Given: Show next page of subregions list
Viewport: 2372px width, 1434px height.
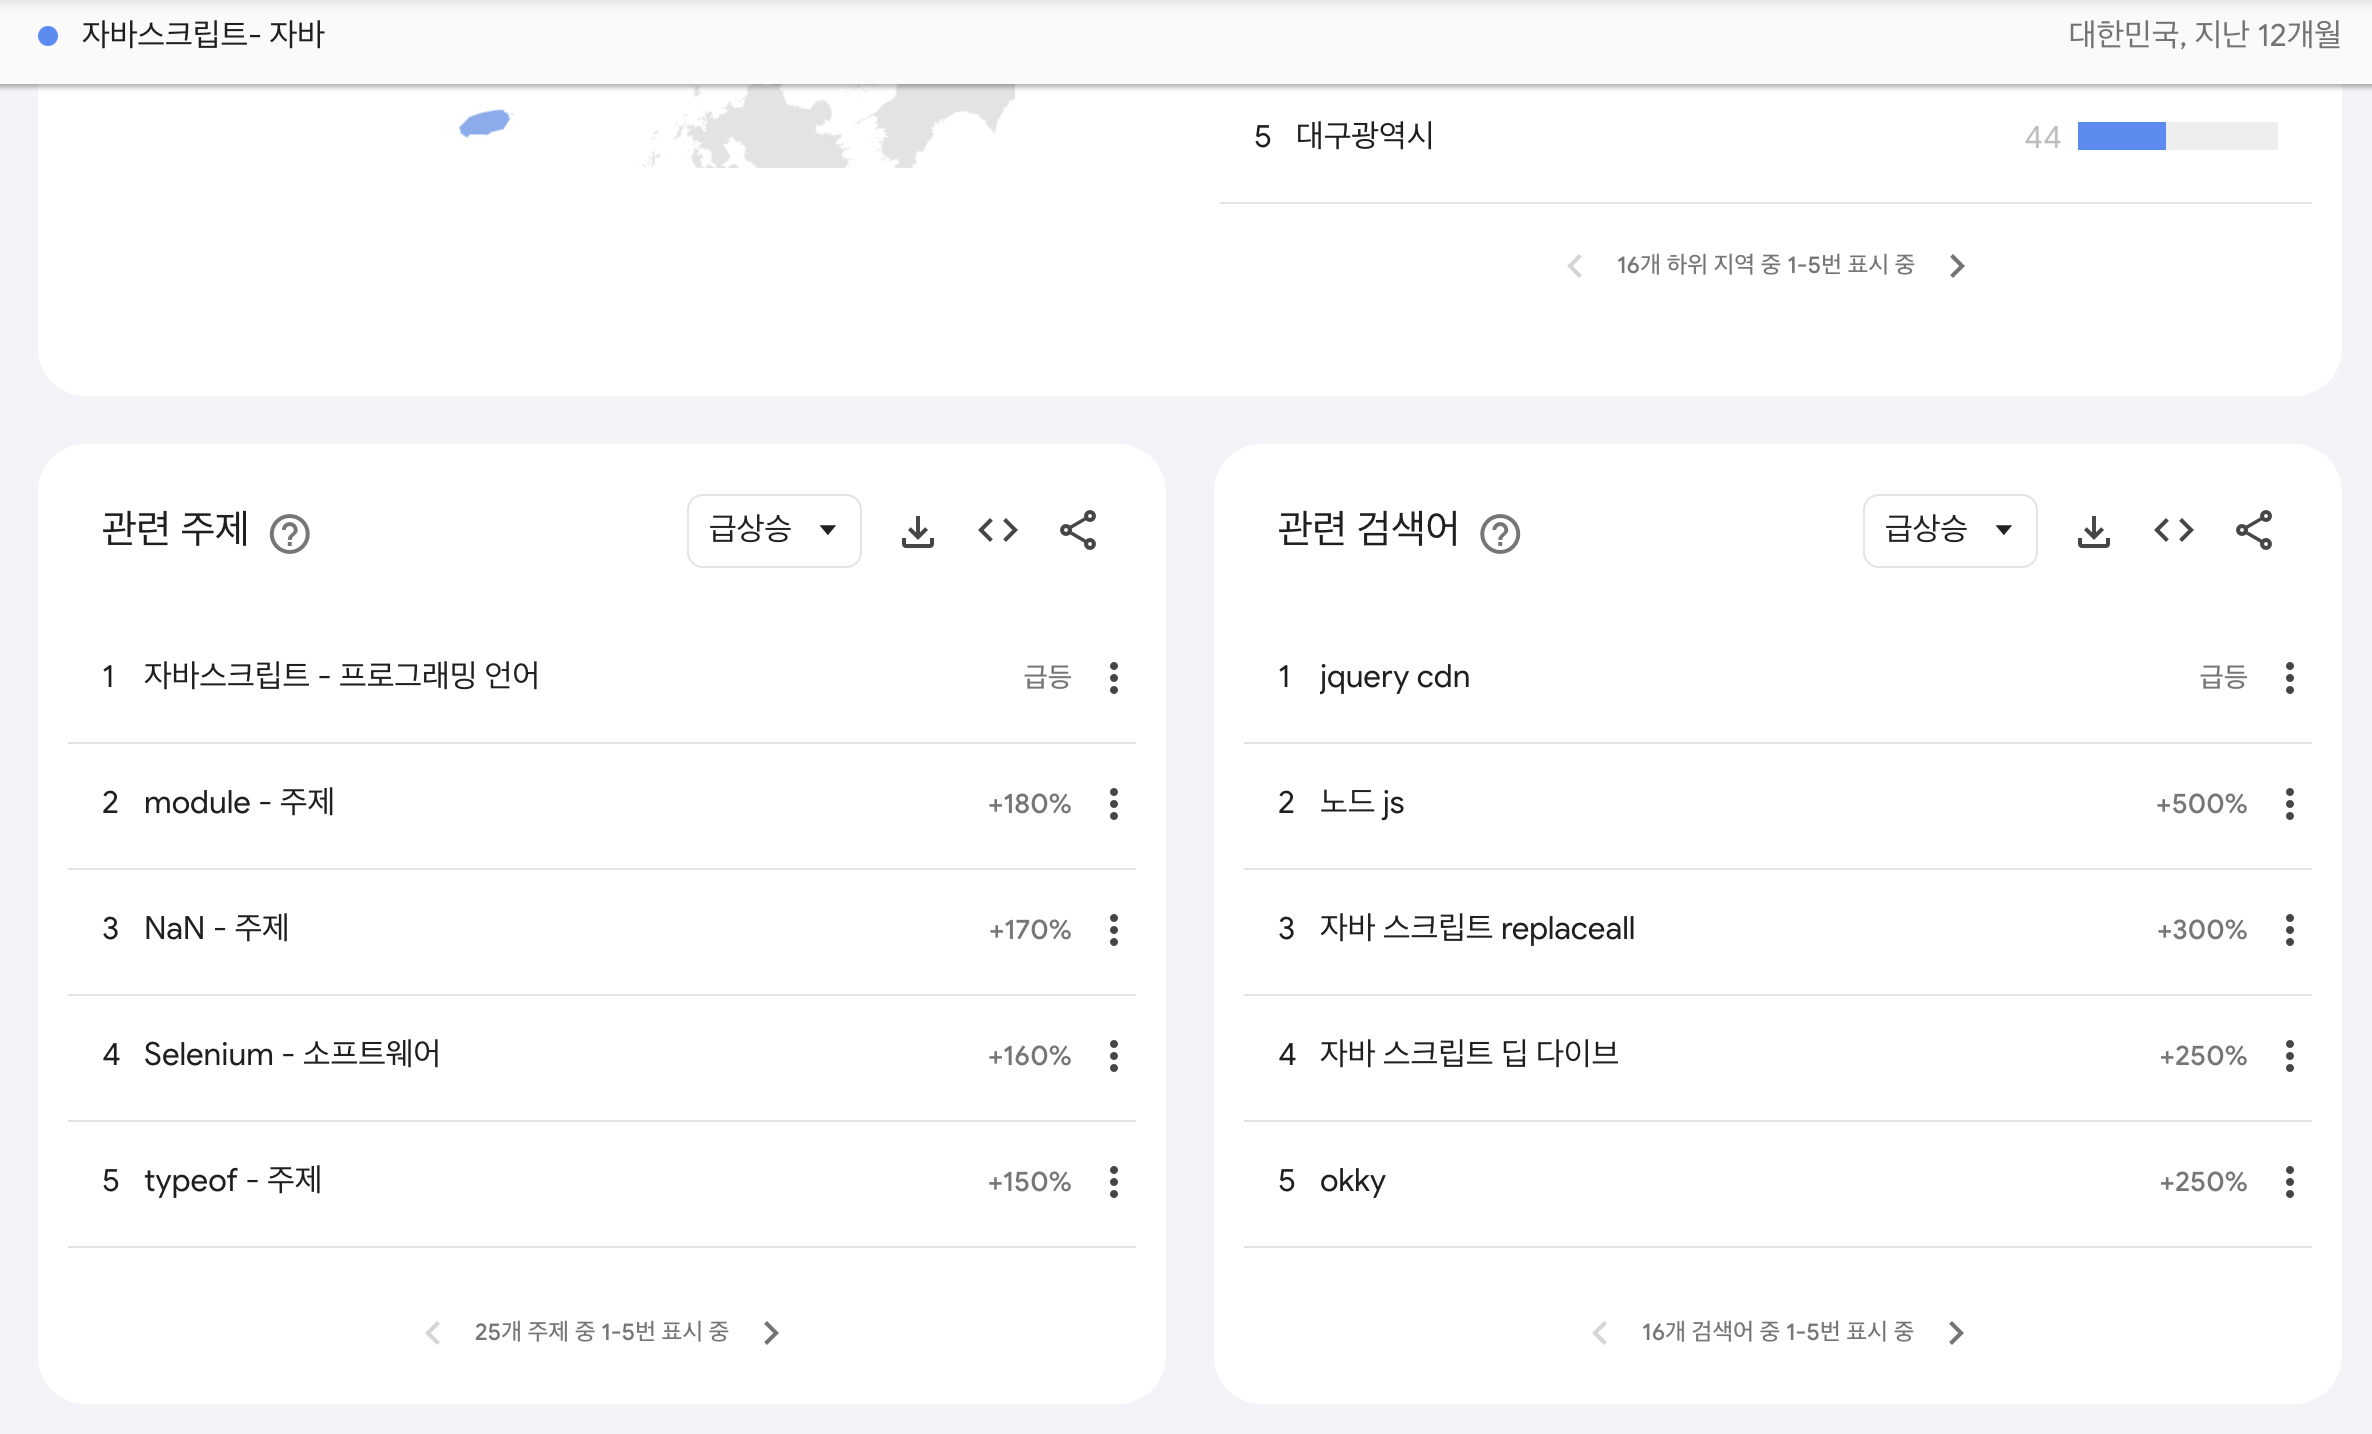Looking at the screenshot, I should (1957, 266).
